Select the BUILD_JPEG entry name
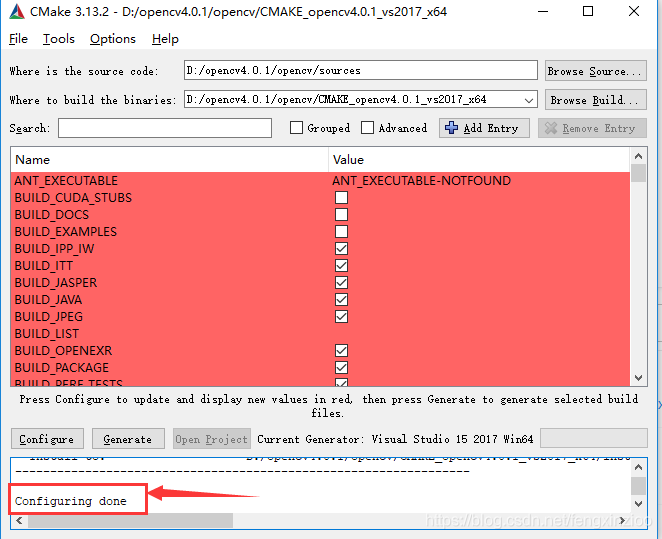This screenshot has height=539, width=662. tap(49, 317)
